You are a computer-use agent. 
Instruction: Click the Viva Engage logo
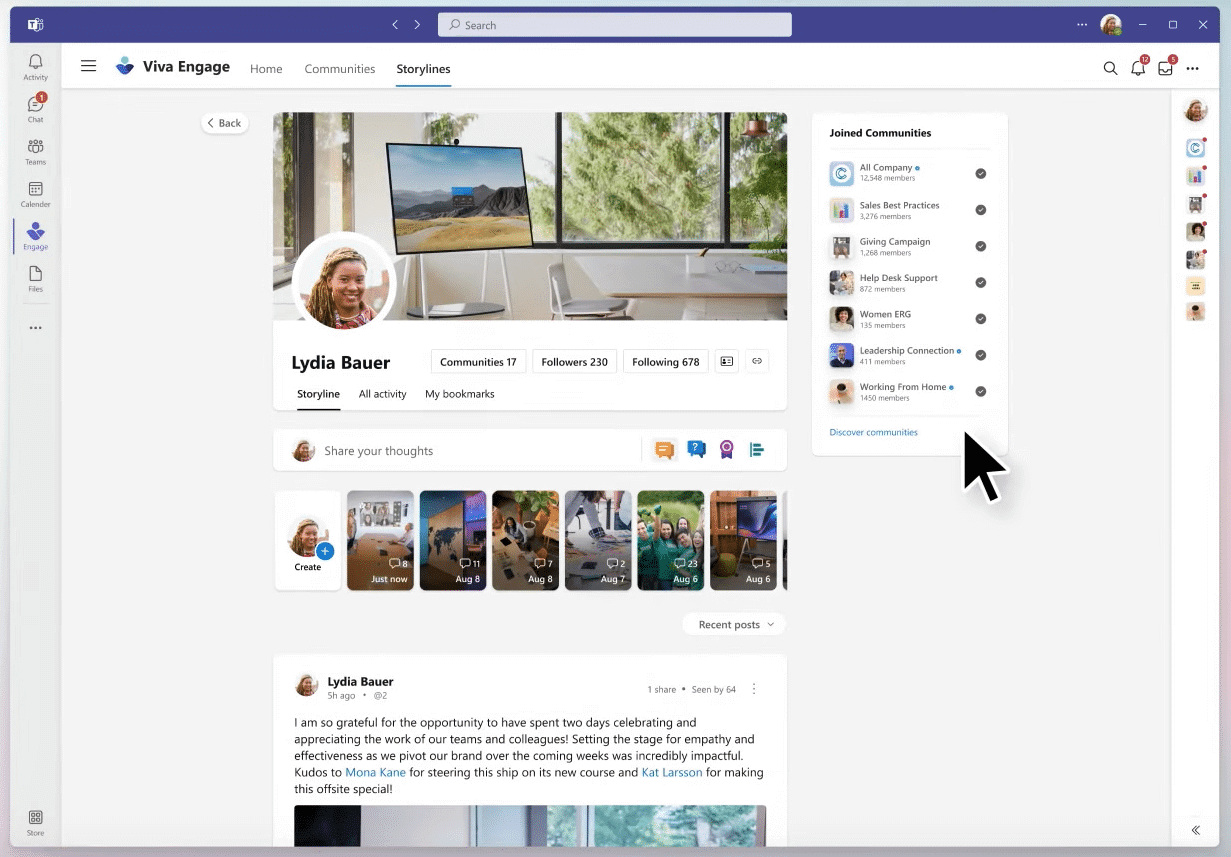coord(125,67)
